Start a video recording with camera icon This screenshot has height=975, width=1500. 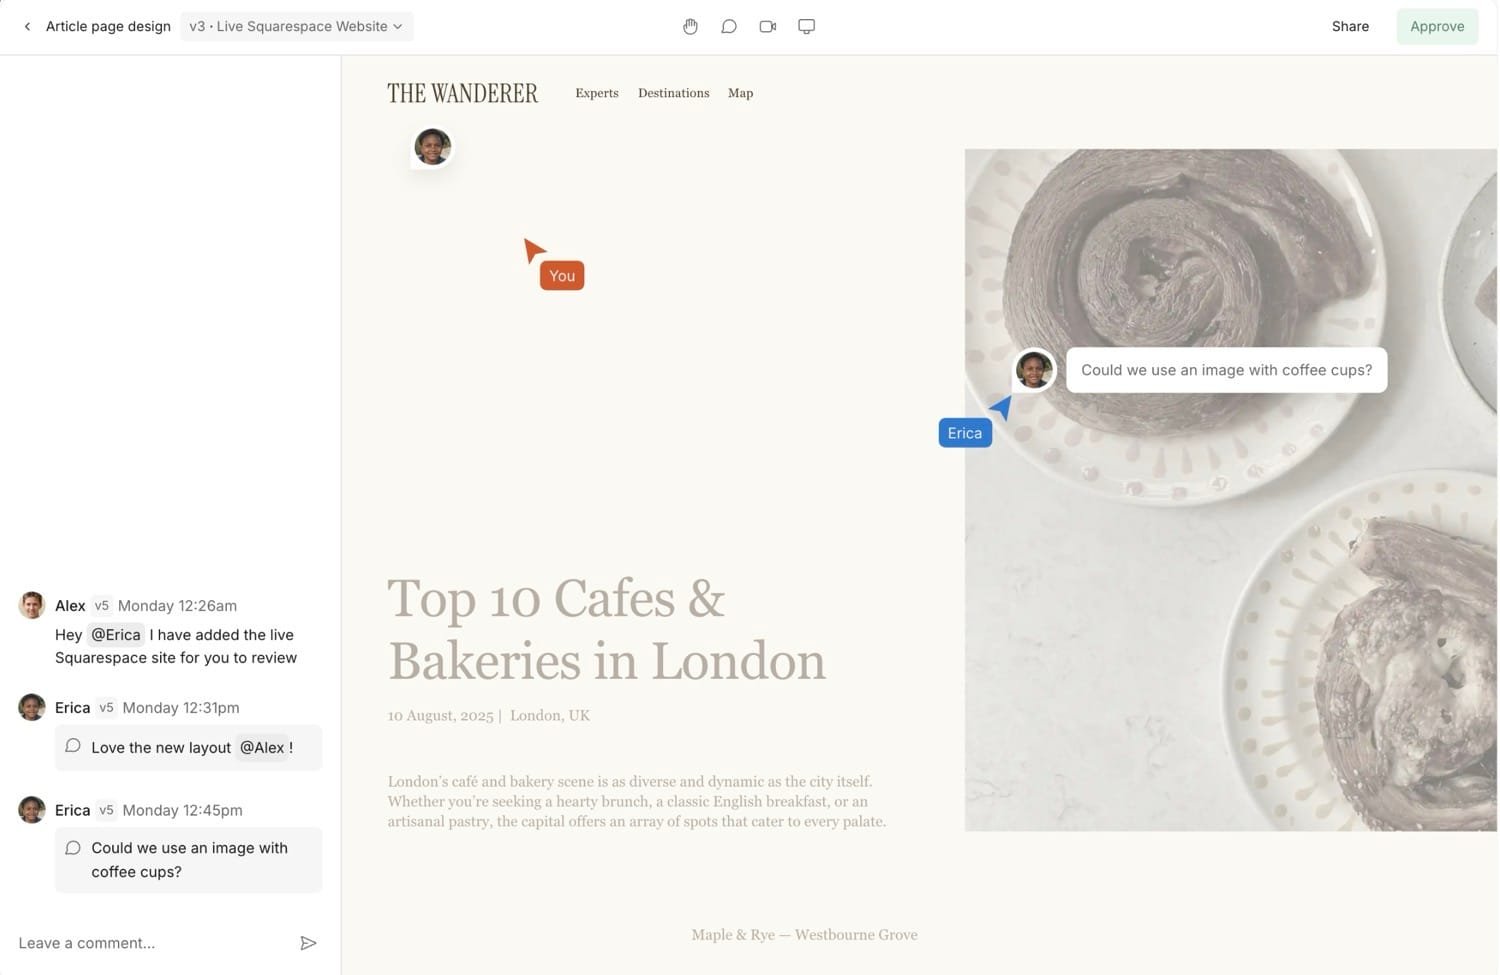pyautogui.click(x=768, y=27)
